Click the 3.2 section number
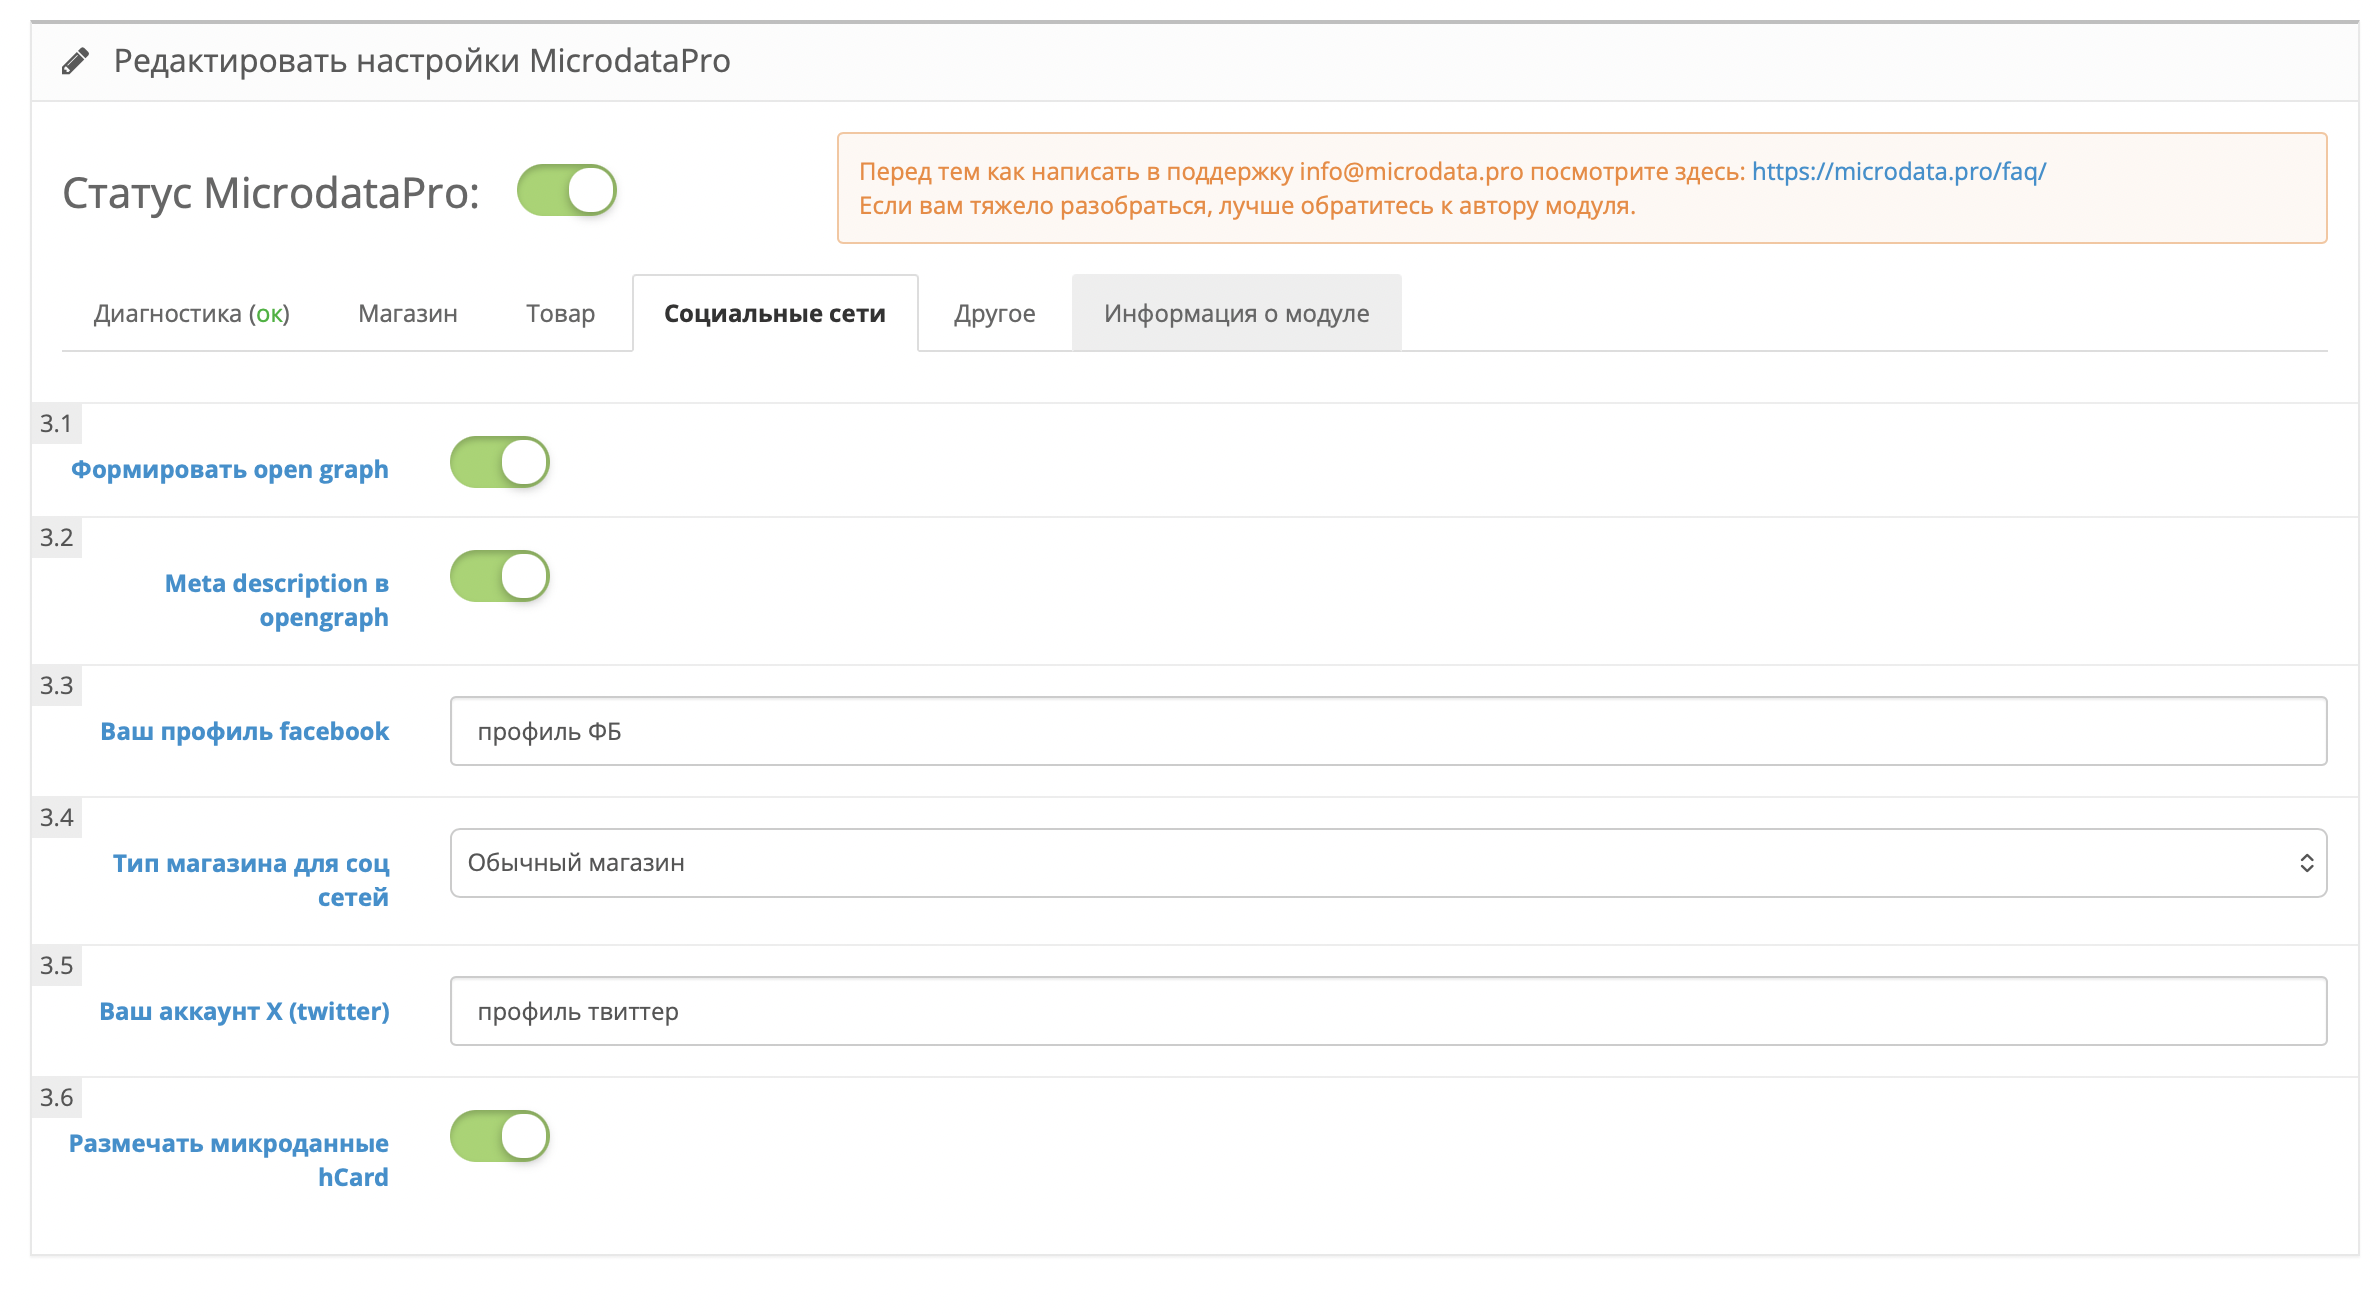Viewport: 2376px width, 1316px height. (x=56, y=537)
